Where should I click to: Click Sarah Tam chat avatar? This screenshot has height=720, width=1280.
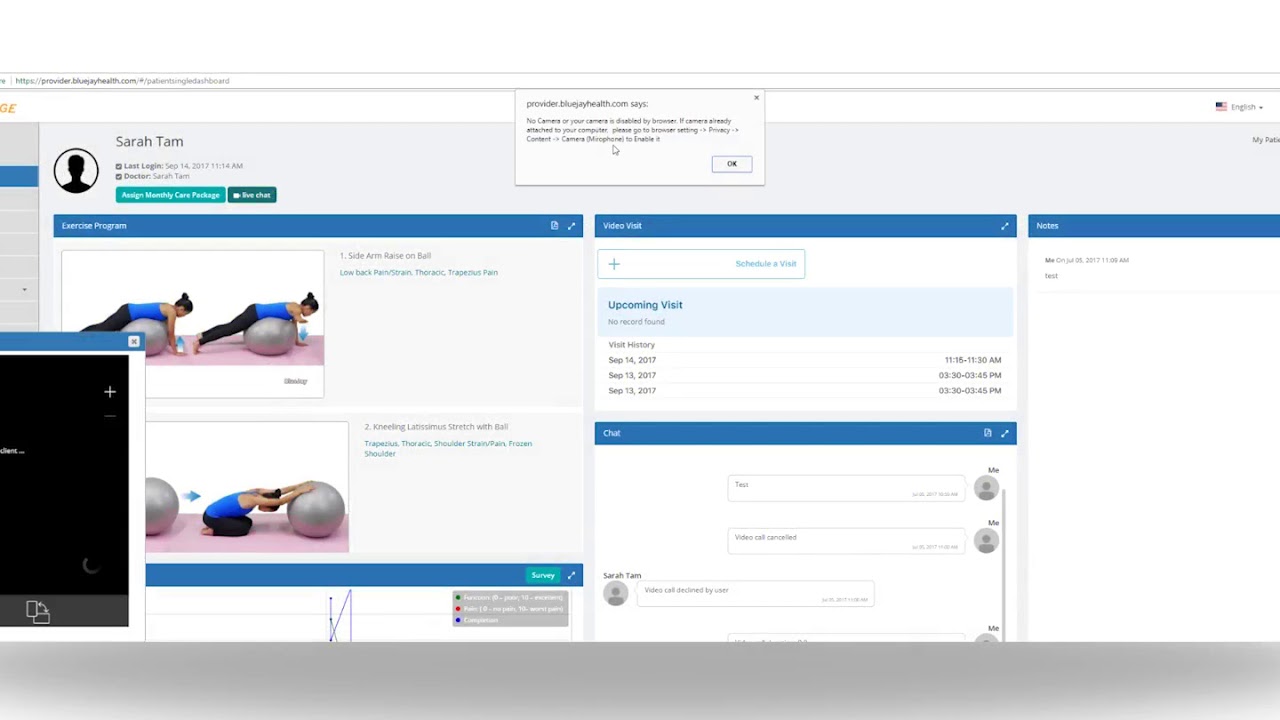pyautogui.click(x=615, y=594)
